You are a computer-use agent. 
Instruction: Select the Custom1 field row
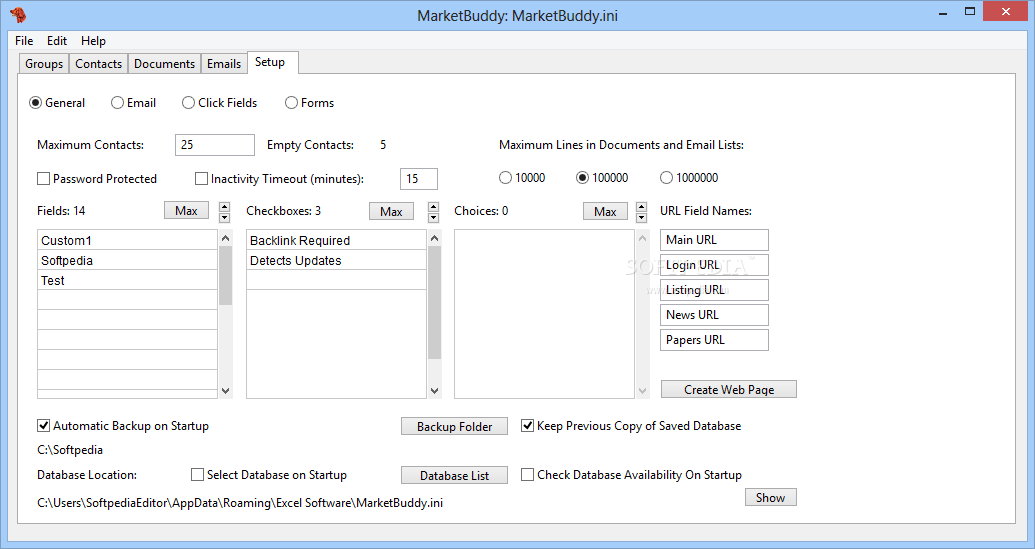(127, 240)
